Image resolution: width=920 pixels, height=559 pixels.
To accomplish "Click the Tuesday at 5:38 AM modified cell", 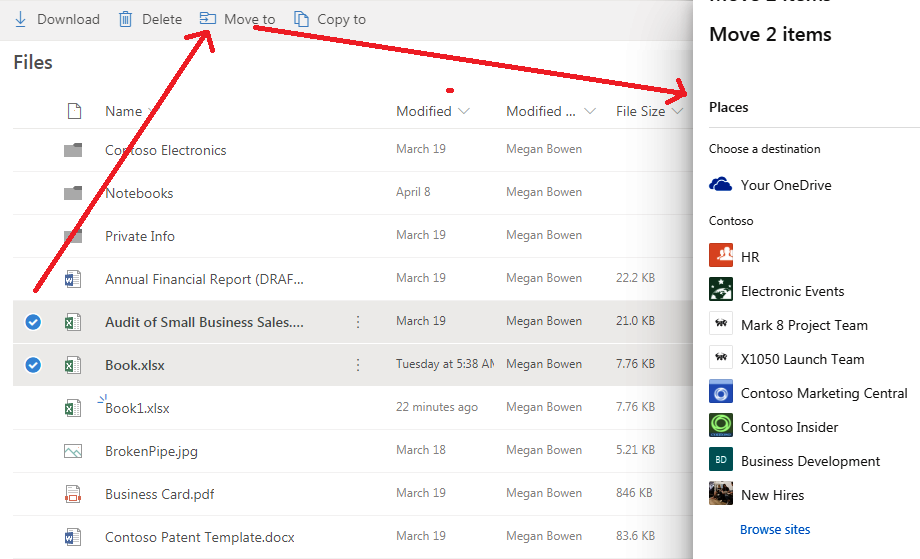I will tap(445, 364).
